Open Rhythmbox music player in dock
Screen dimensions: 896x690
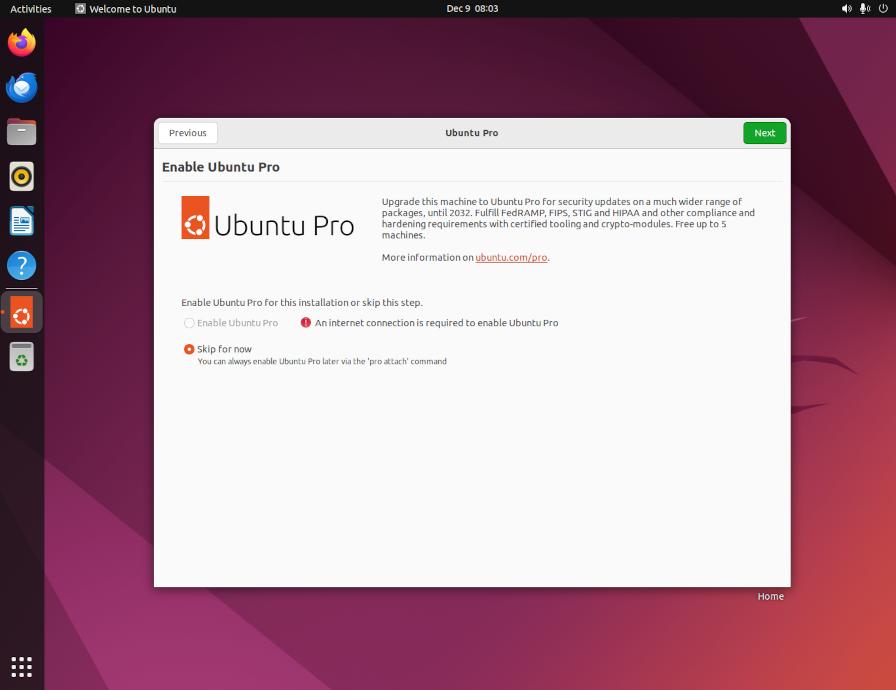point(22,176)
